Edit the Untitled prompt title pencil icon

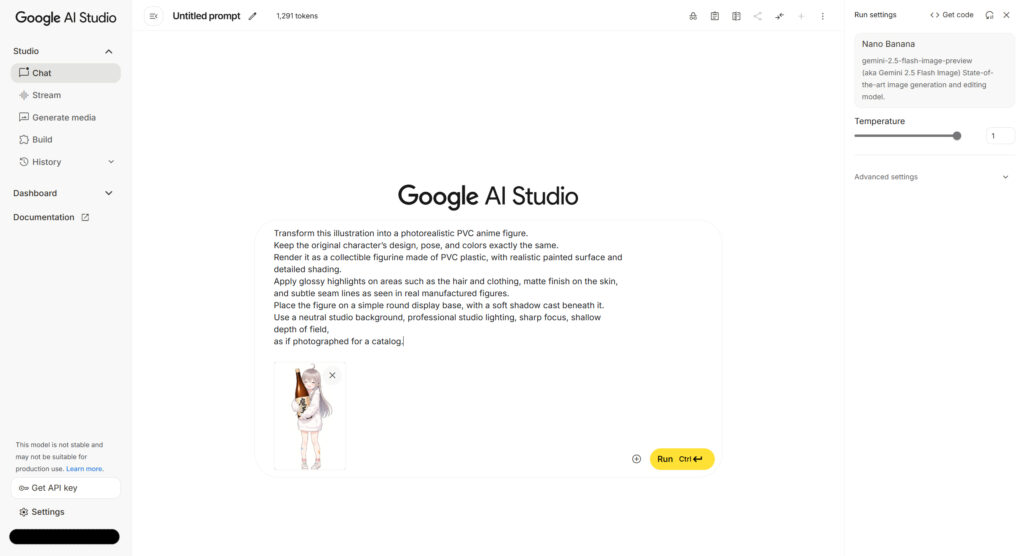[253, 16]
